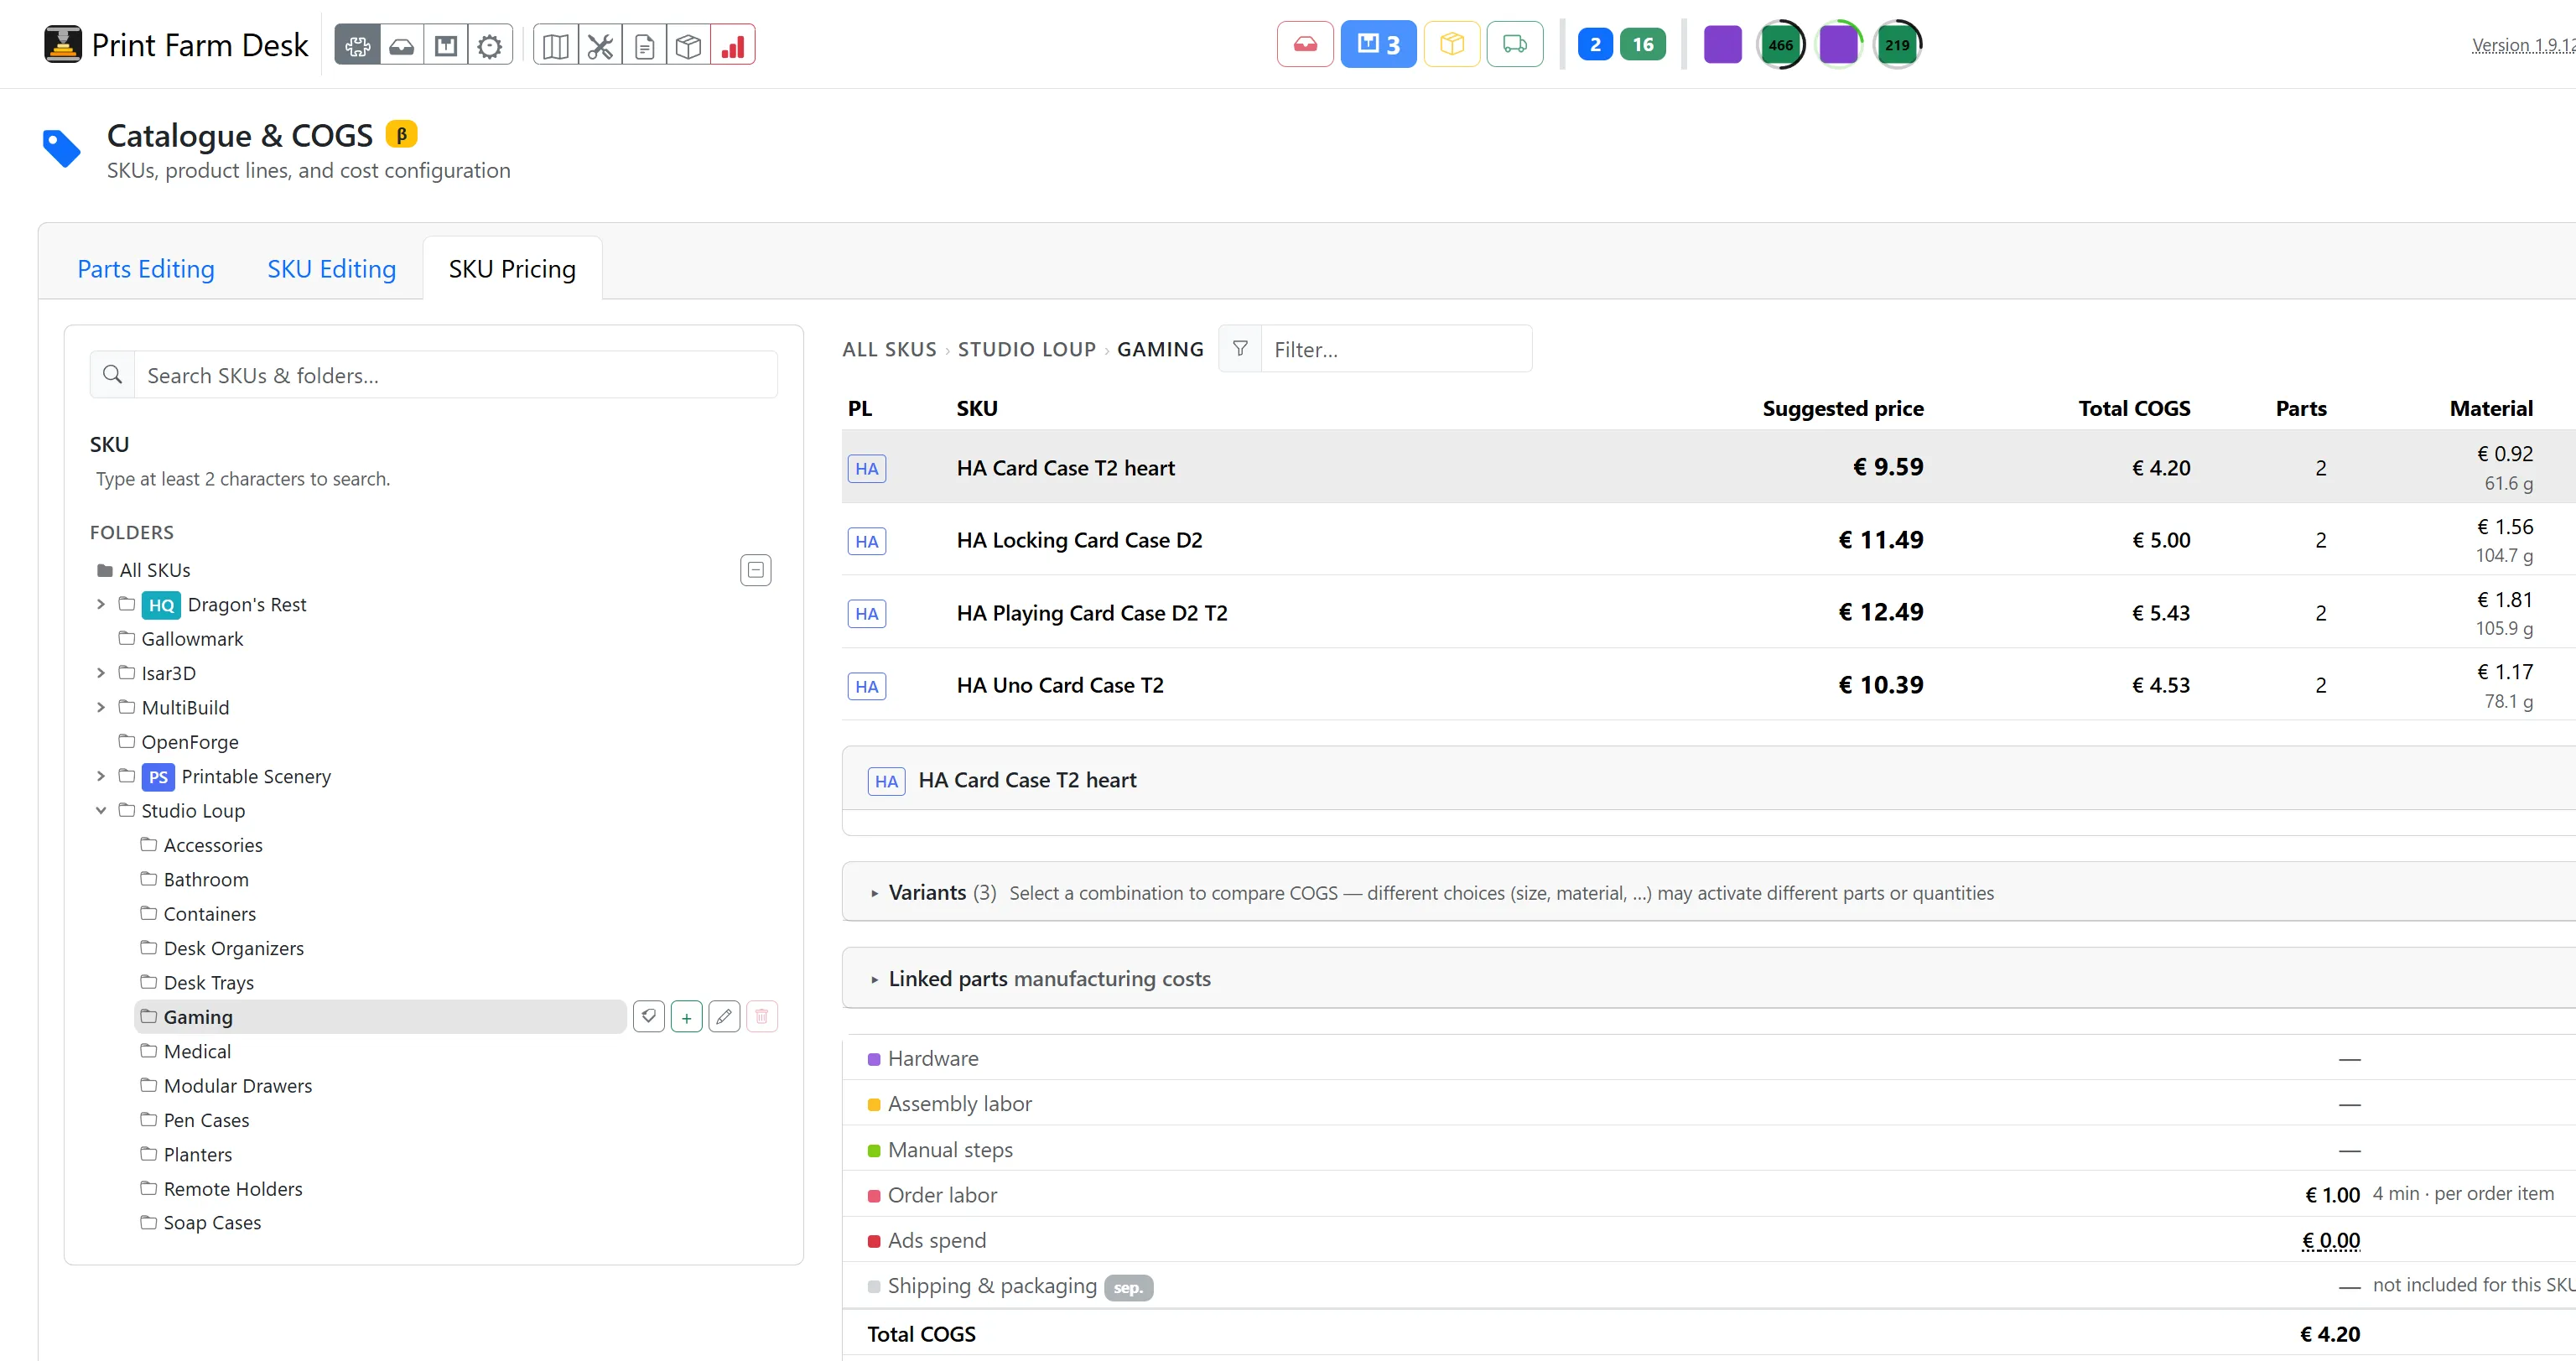Open the Version 1.9.12 link

click(x=2523, y=45)
